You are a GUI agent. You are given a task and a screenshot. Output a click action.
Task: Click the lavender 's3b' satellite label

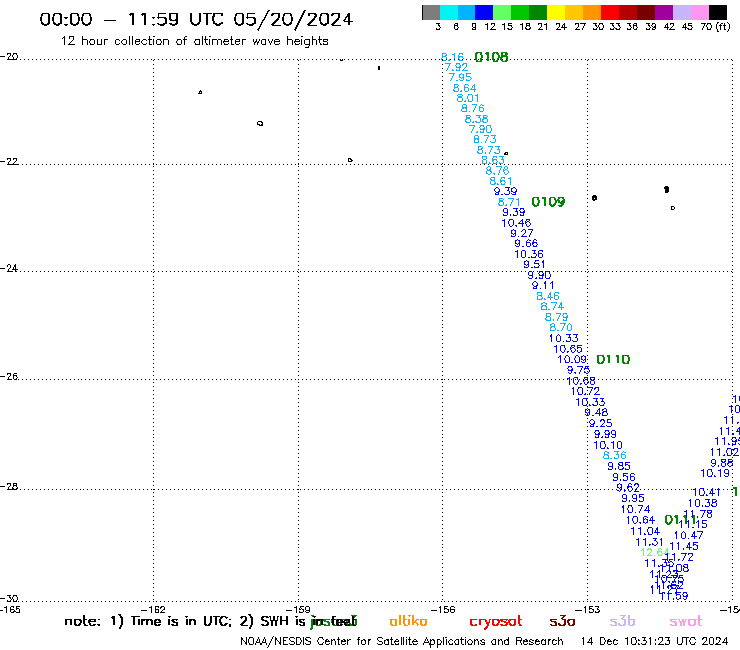point(622,621)
